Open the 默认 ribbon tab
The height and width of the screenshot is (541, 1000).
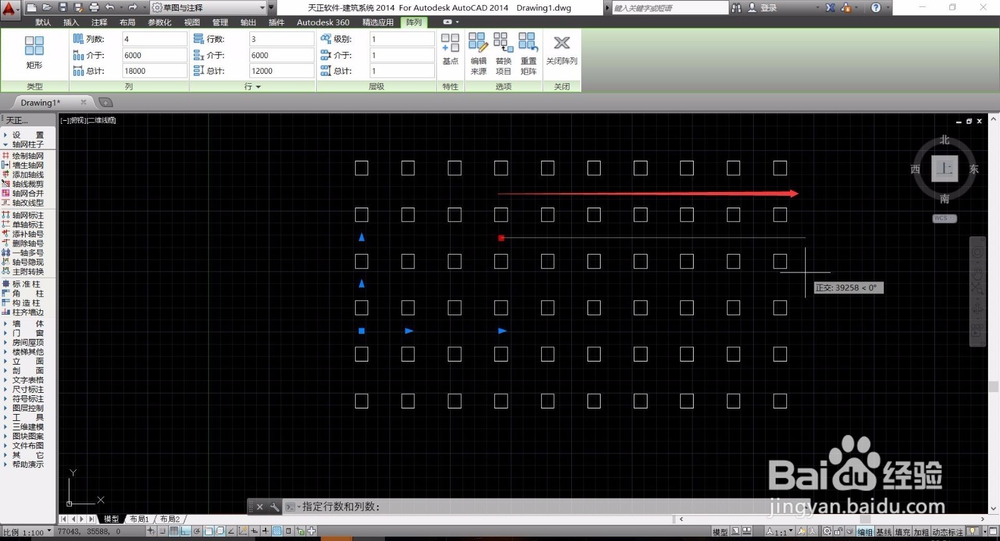[43, 22]
